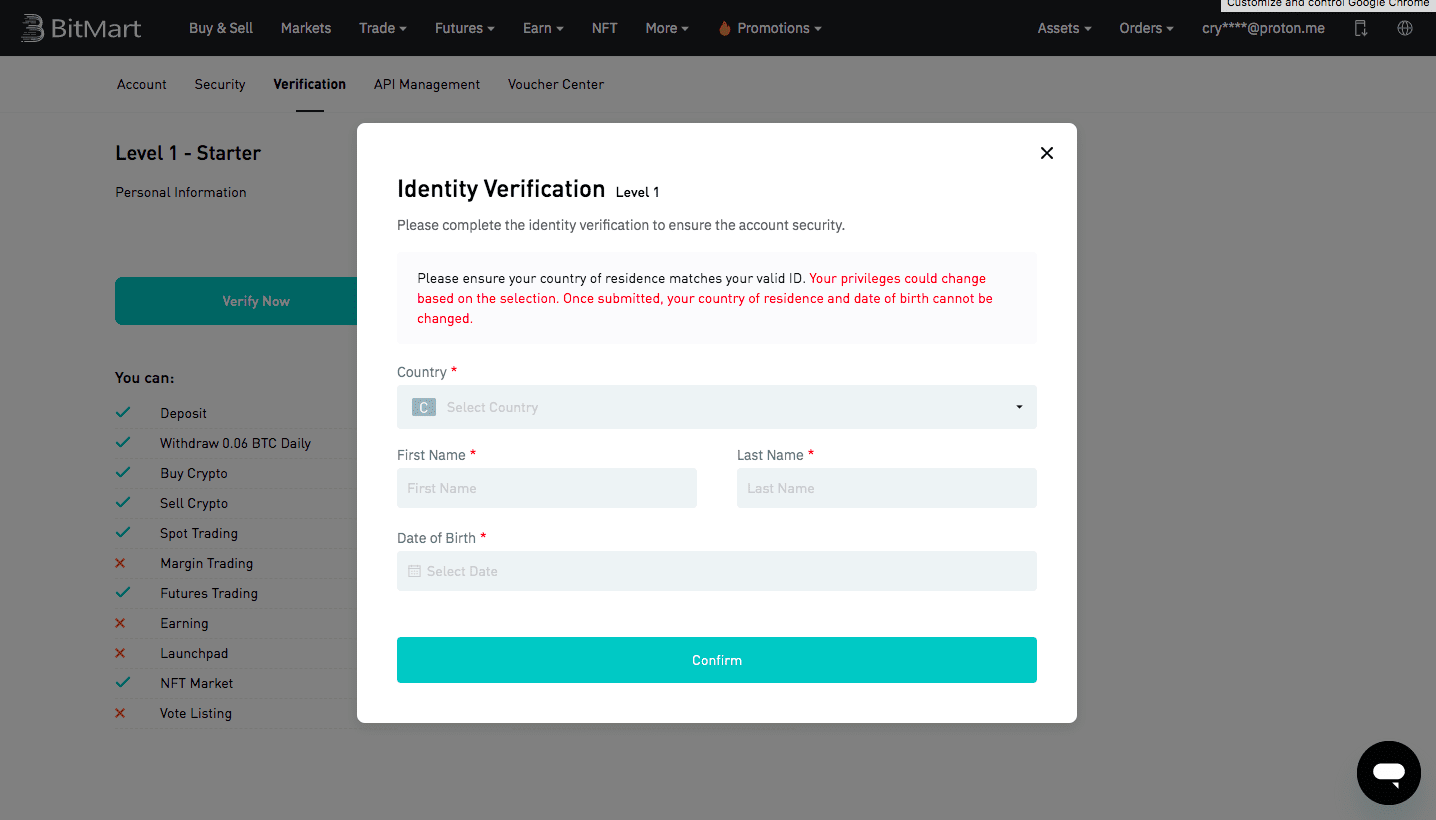The height and width of the screenshot is (820, 1436).
Task: Expand the Assets menu
Action: coord(1064,28)
